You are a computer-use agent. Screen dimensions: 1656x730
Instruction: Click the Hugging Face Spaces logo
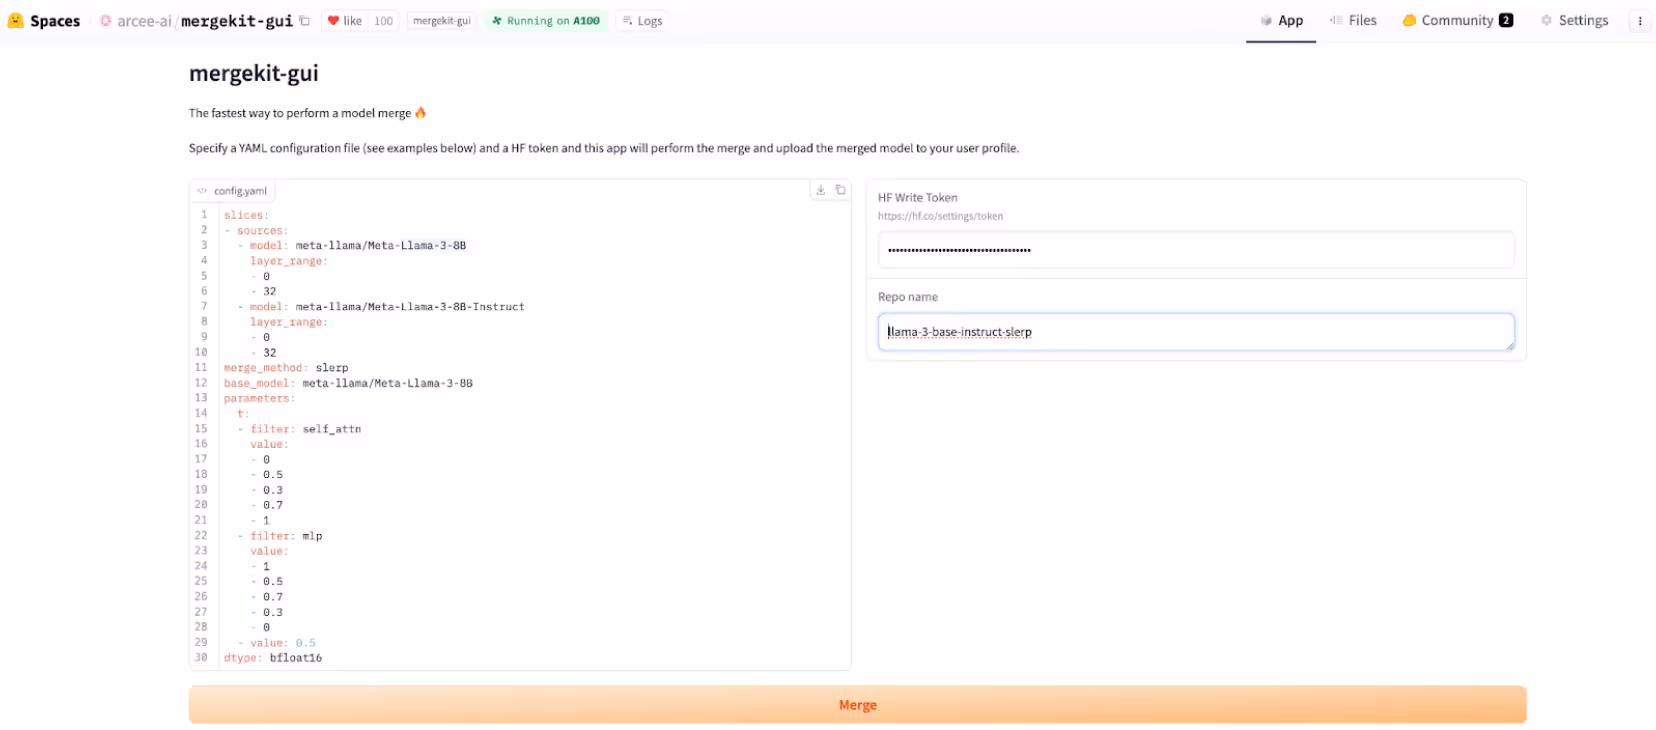coord(44,20)
